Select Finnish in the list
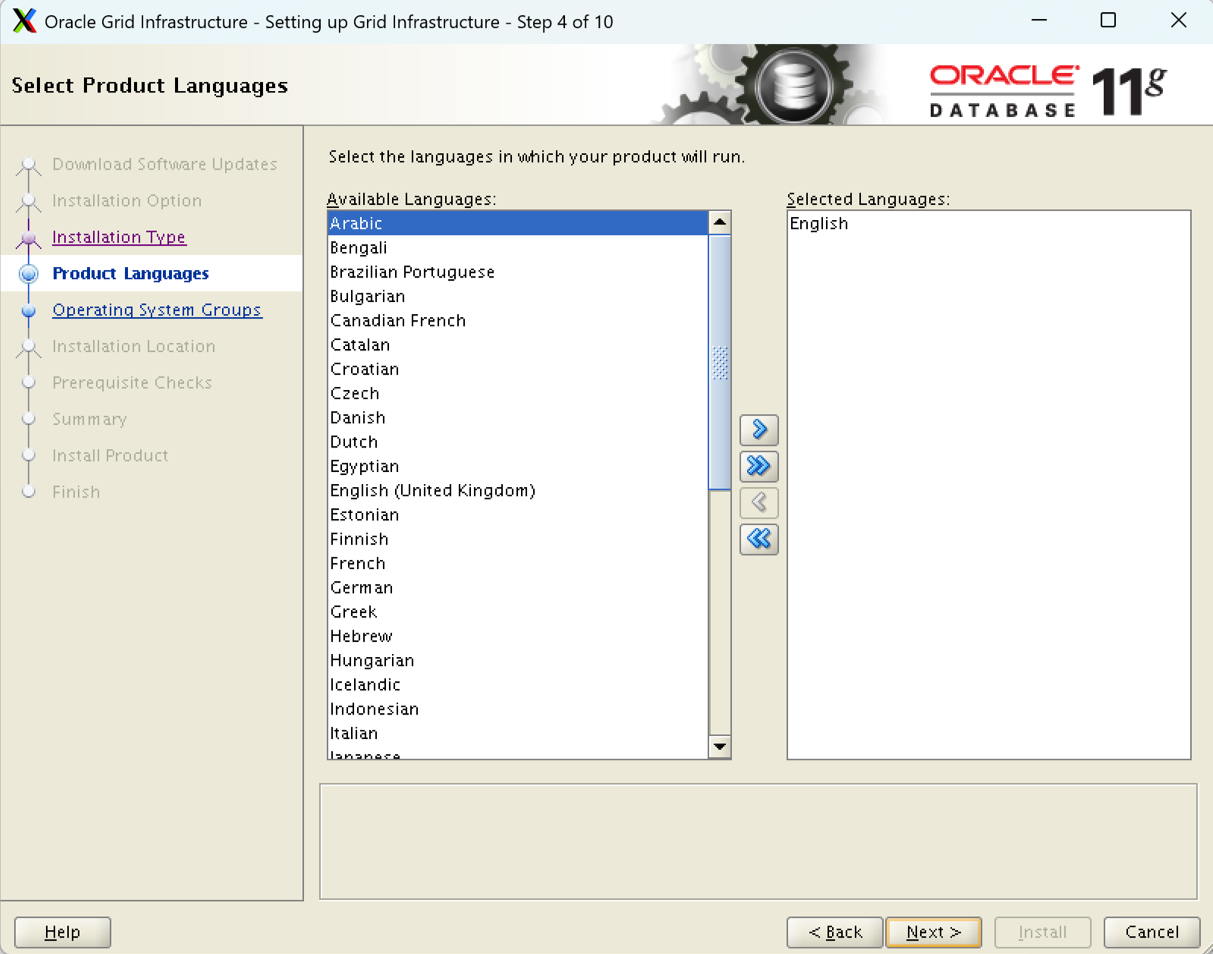This screenshot has height=954, width=1213. point(518,539)
